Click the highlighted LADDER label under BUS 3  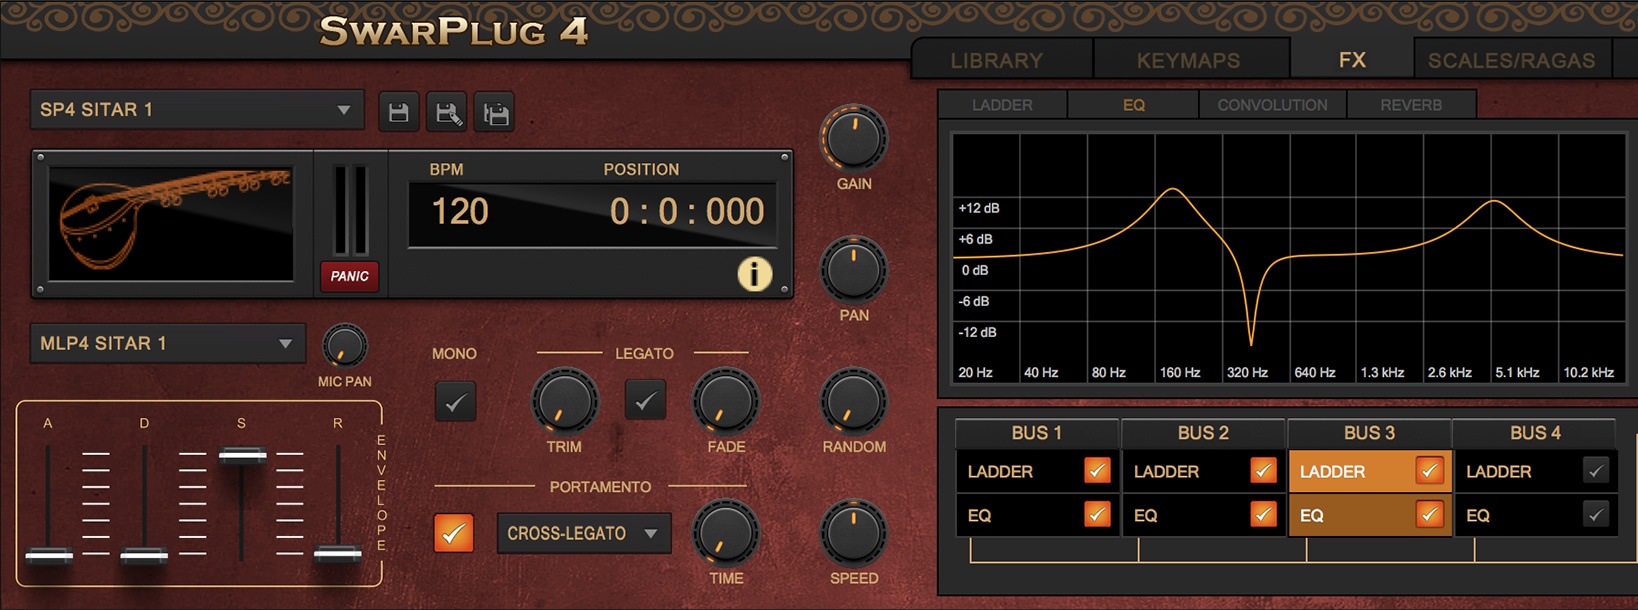click(1332, 472)
